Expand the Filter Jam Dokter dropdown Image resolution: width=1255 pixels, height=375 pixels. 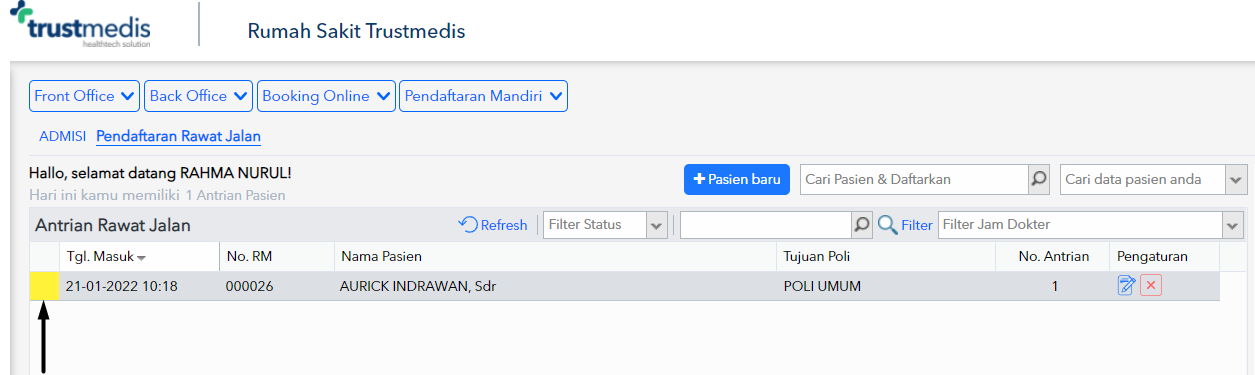[x=1091, y=225]
